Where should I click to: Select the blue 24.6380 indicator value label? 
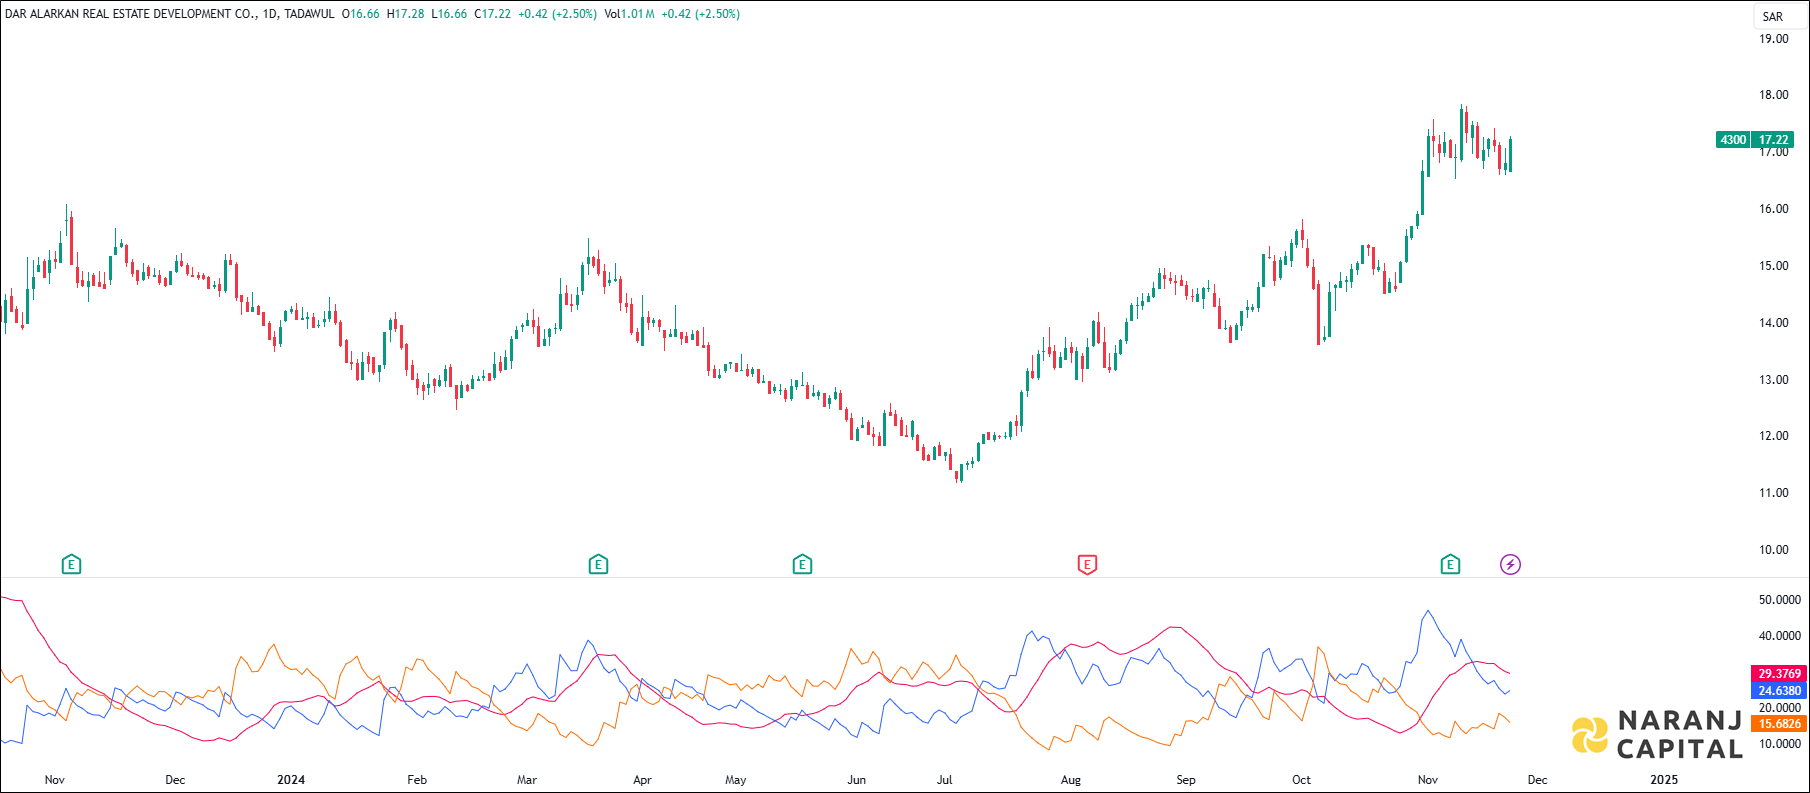point(1779,691)
